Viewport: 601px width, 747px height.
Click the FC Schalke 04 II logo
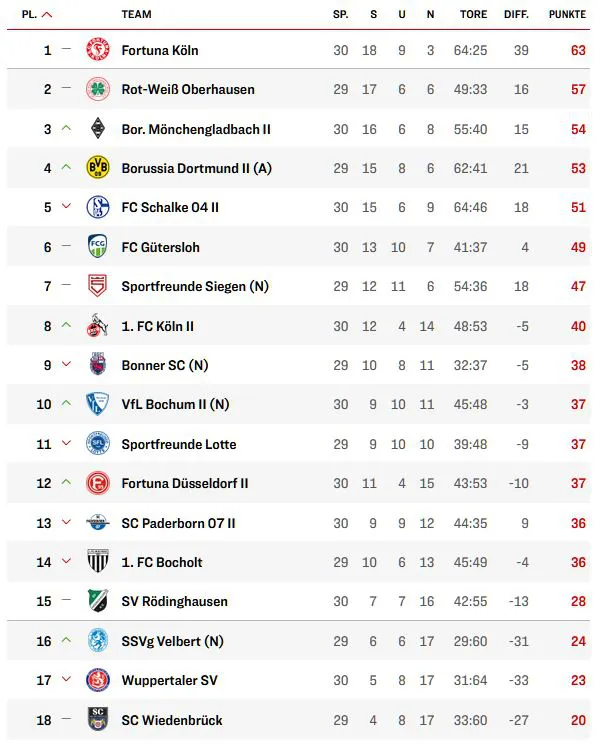pyautogui.click(x=97, y=207)
